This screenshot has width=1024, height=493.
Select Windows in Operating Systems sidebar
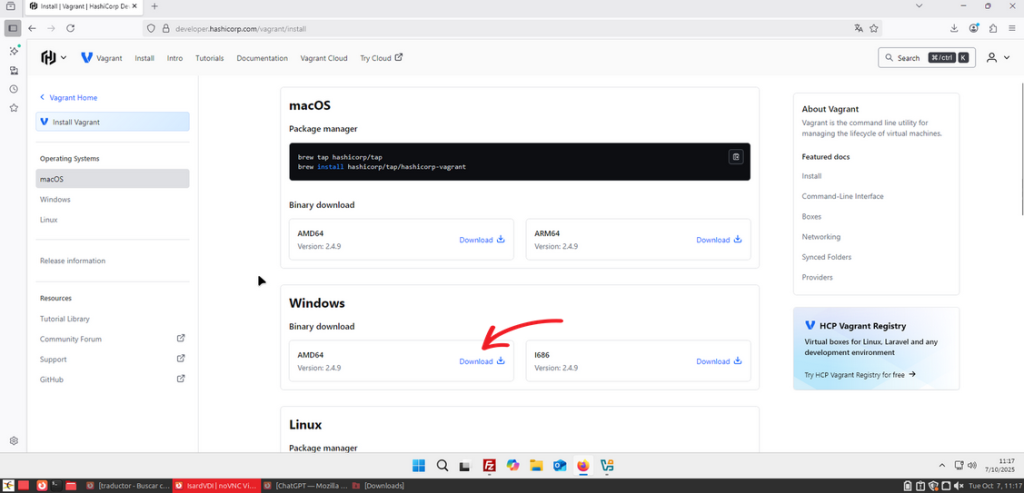coord(55,199)
